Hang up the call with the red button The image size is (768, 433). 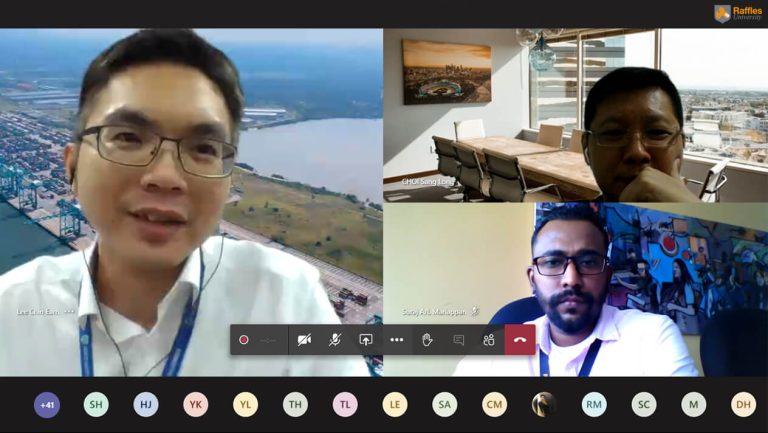click(x=520, y=340)
